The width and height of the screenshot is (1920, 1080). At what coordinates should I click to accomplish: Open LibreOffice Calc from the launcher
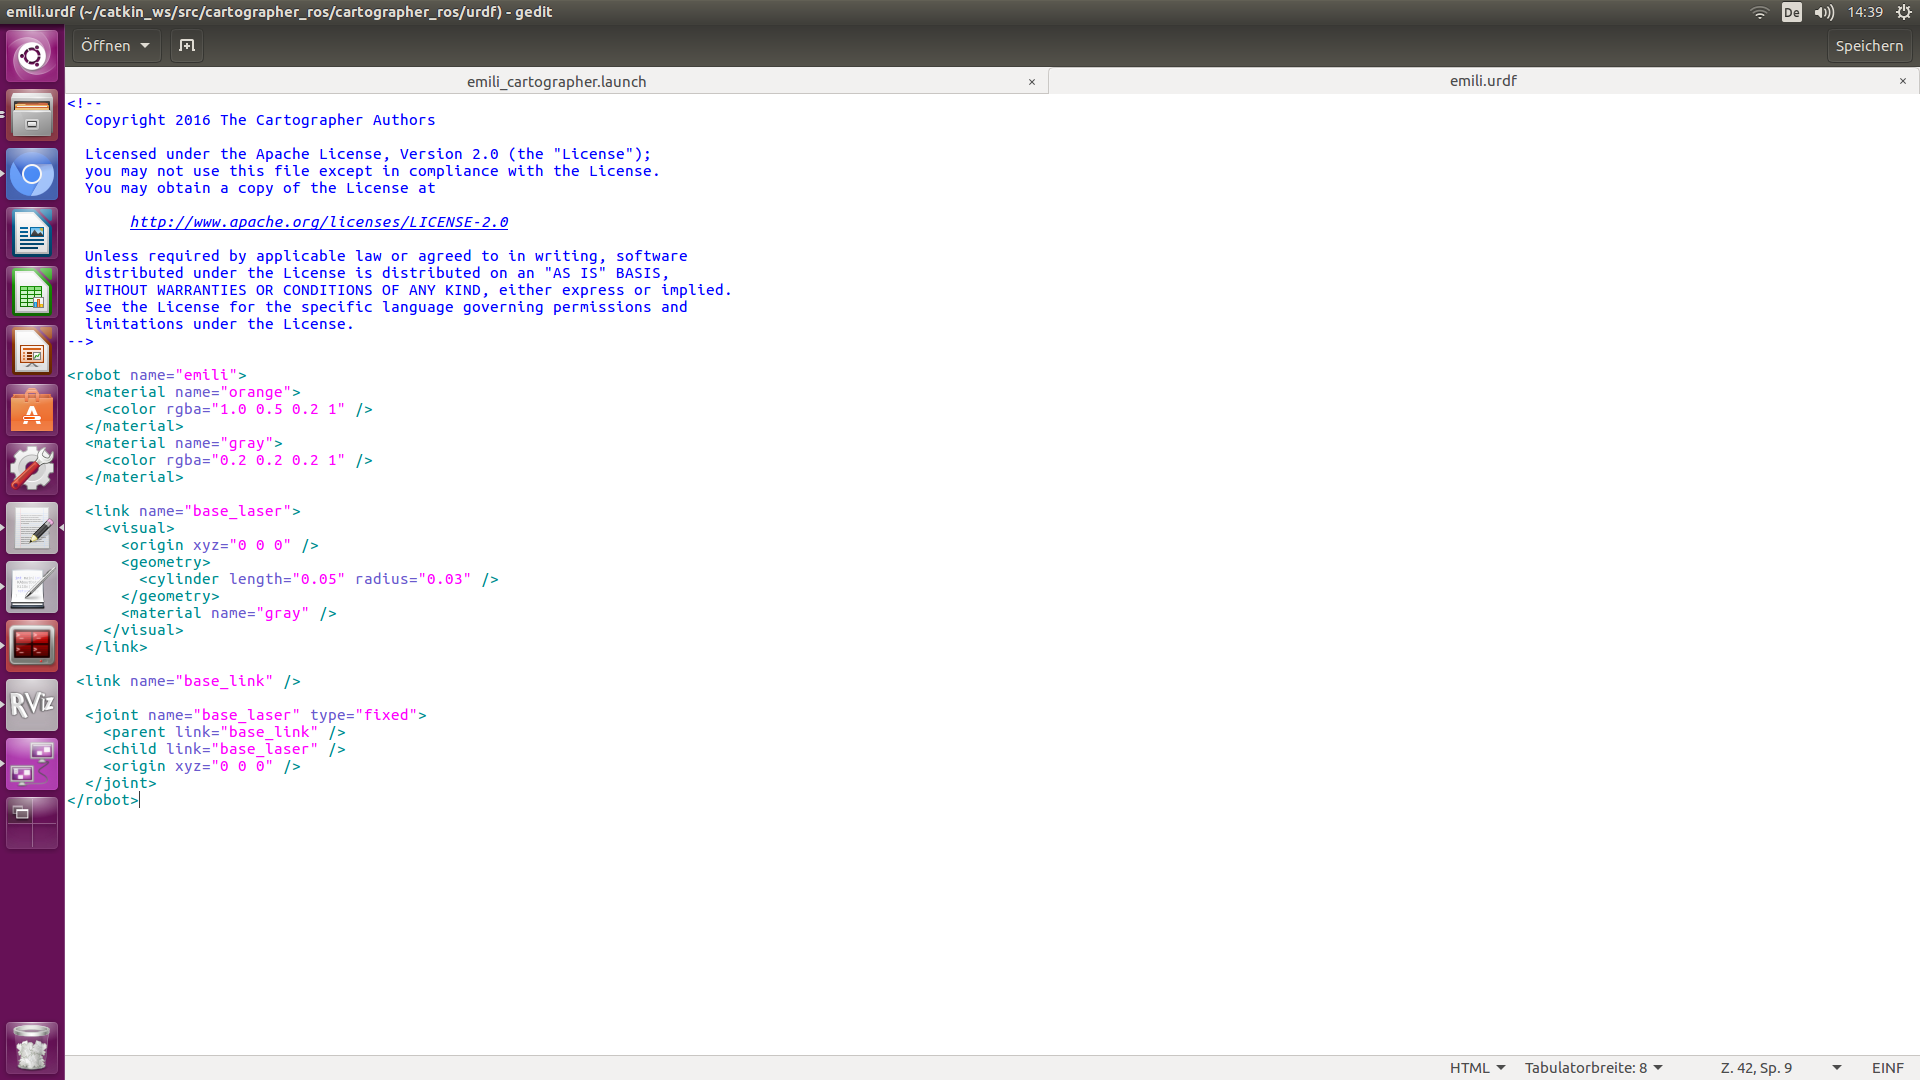tap(32, 294)
